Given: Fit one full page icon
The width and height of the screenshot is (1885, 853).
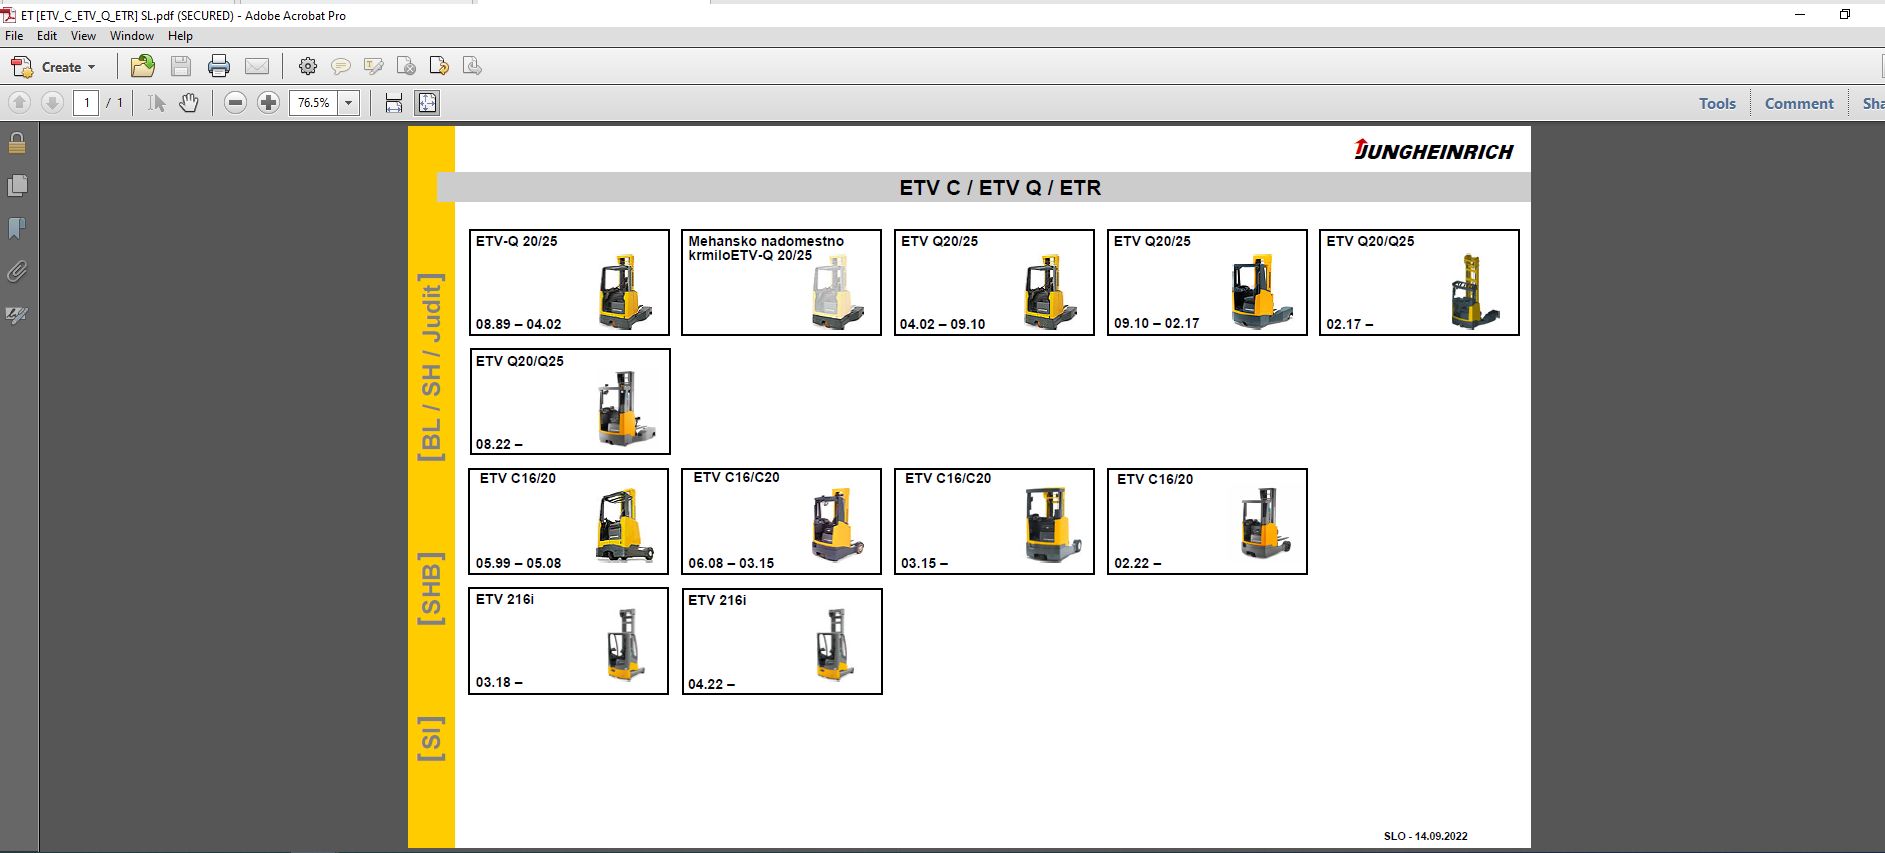Looking at the screenshot, I should pyautogui.click(x=427, y=103).
